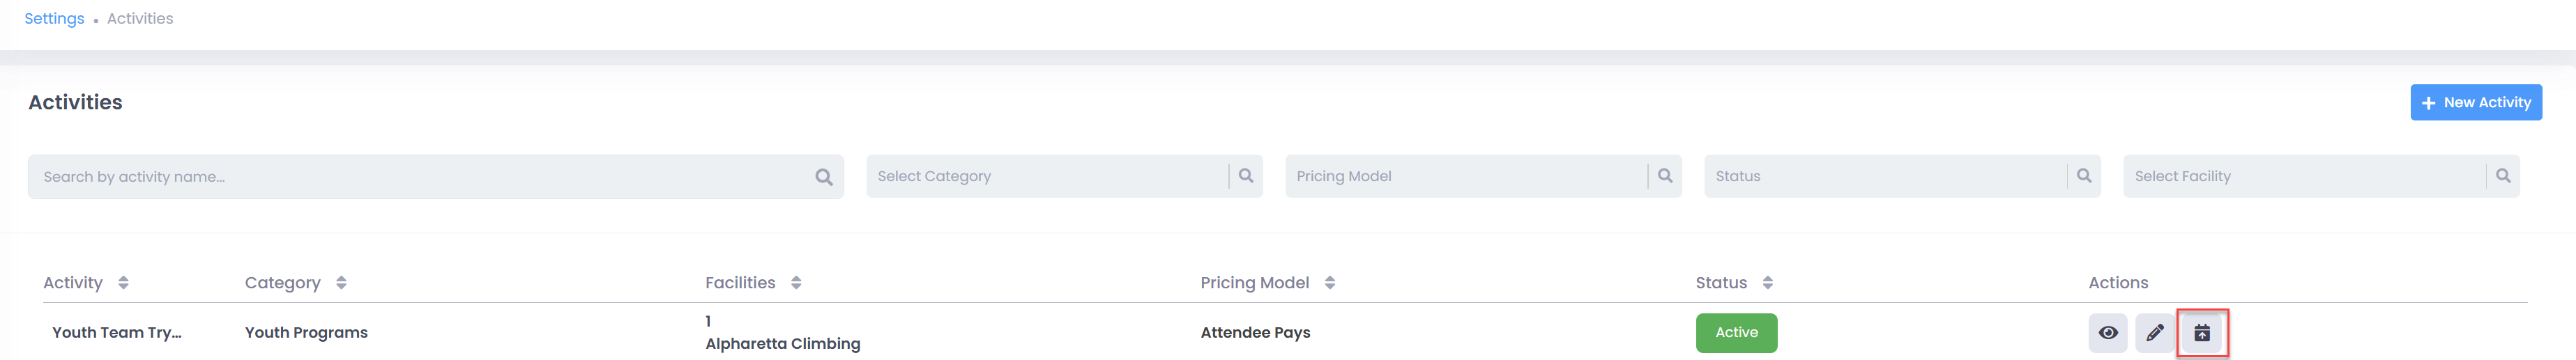The width and height of the screenshot is (2576, 360).
Task: Open the Select Facility dropdown
Action: click(2304, 176)
